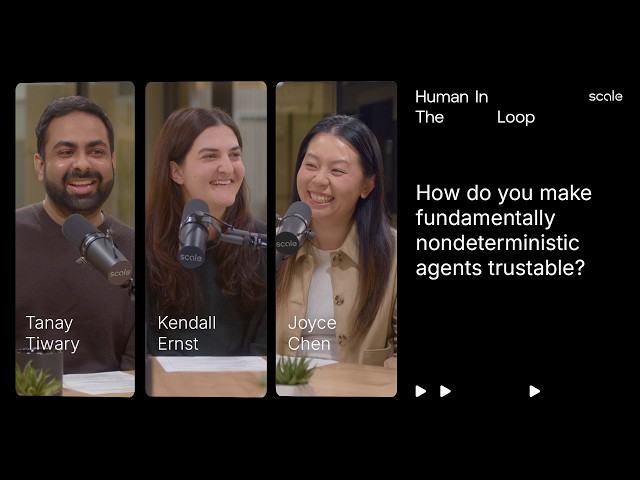Open the Tanay Tiwary video panel

click(x=75, y=239)
